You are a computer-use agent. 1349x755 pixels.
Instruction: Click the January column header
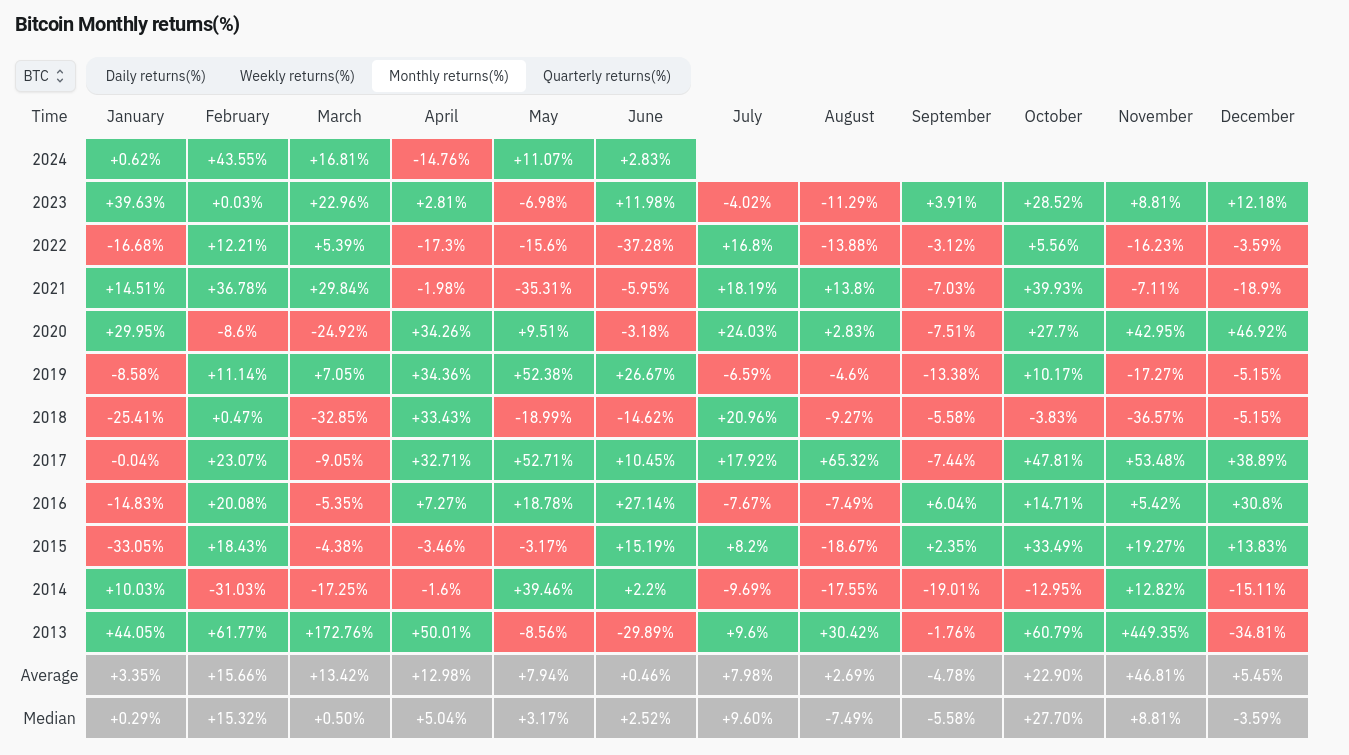click(135, 116)
